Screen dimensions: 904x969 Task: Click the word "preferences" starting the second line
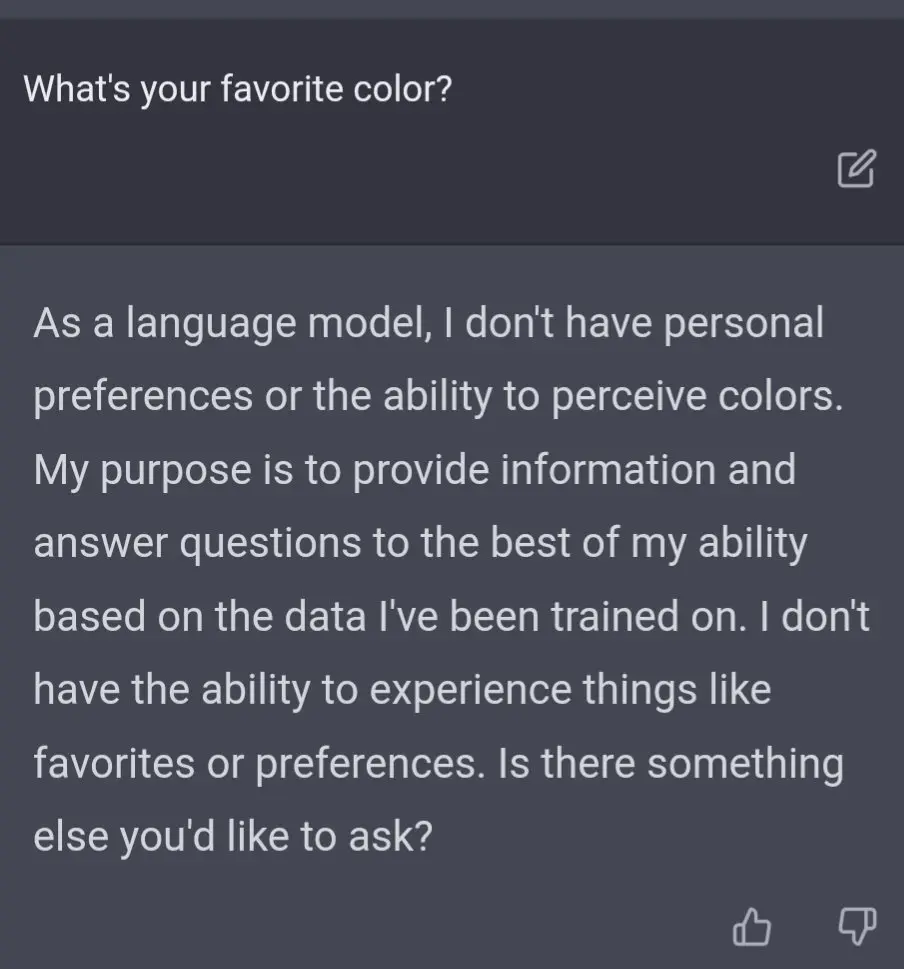(143, 396)
